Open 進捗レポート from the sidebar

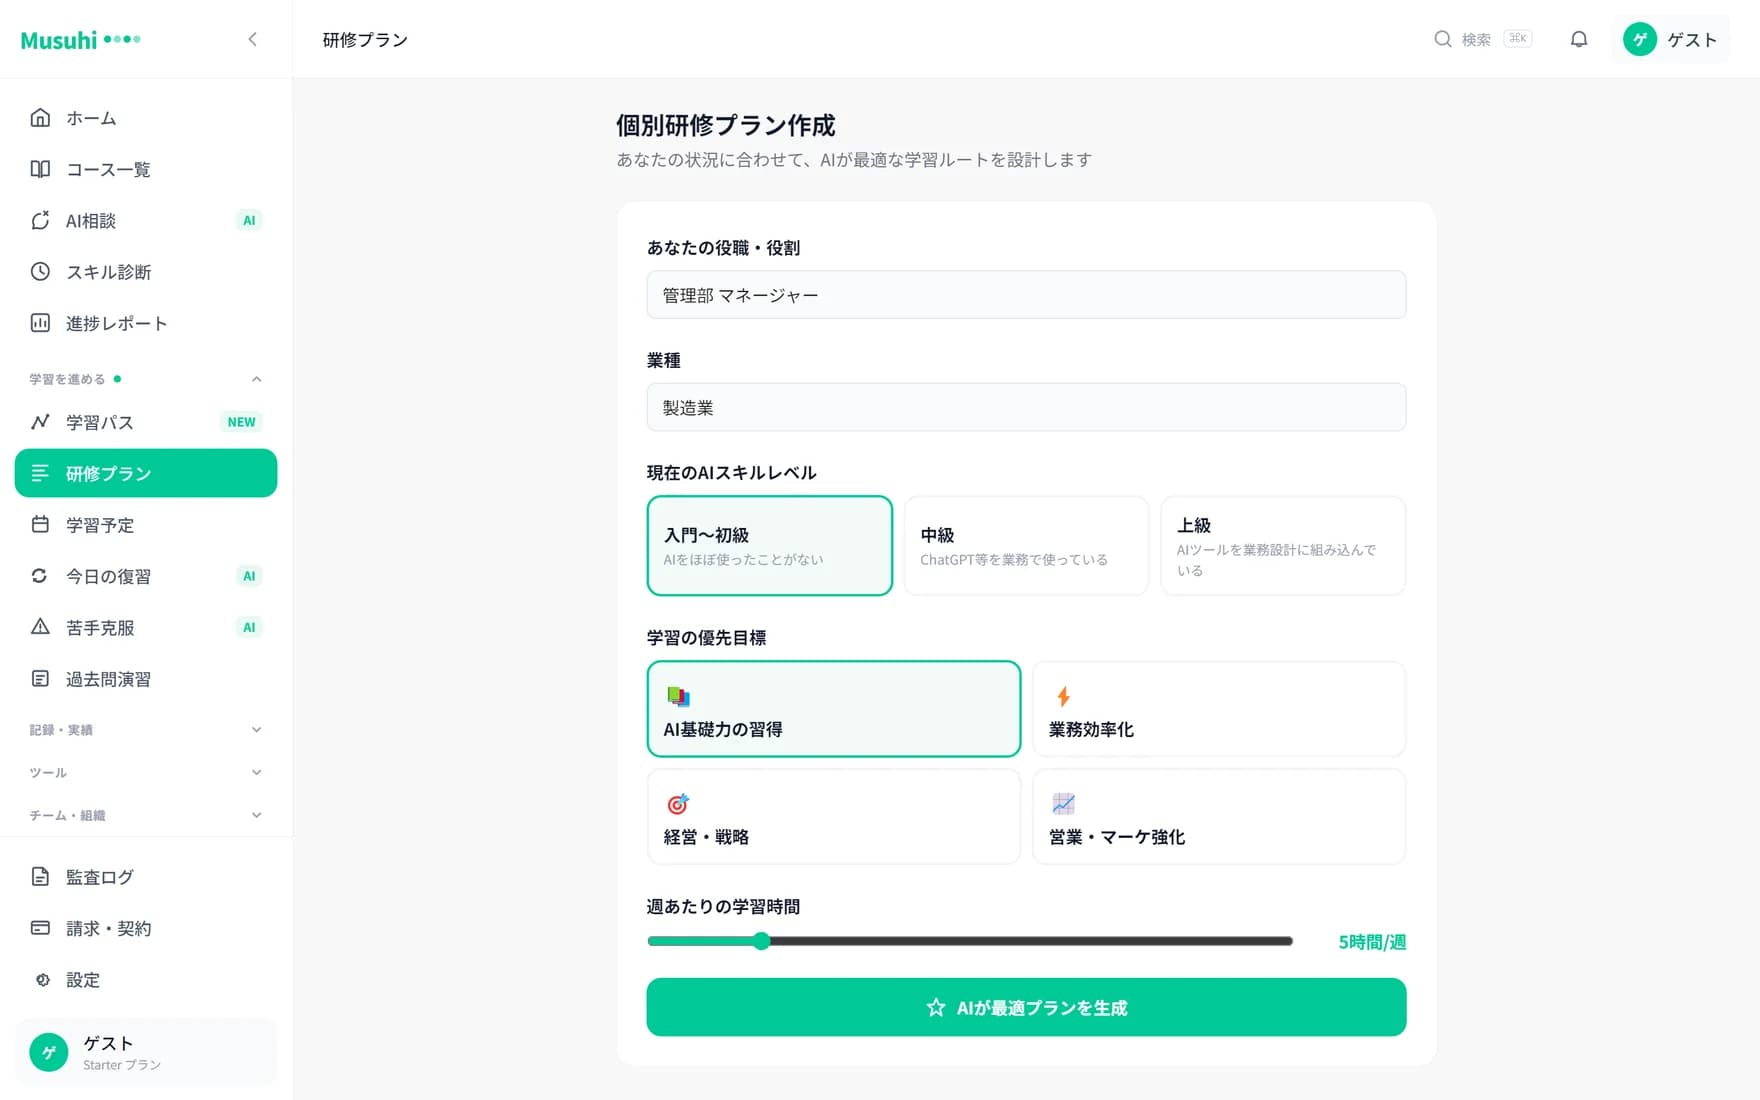(x=146, y=323)
